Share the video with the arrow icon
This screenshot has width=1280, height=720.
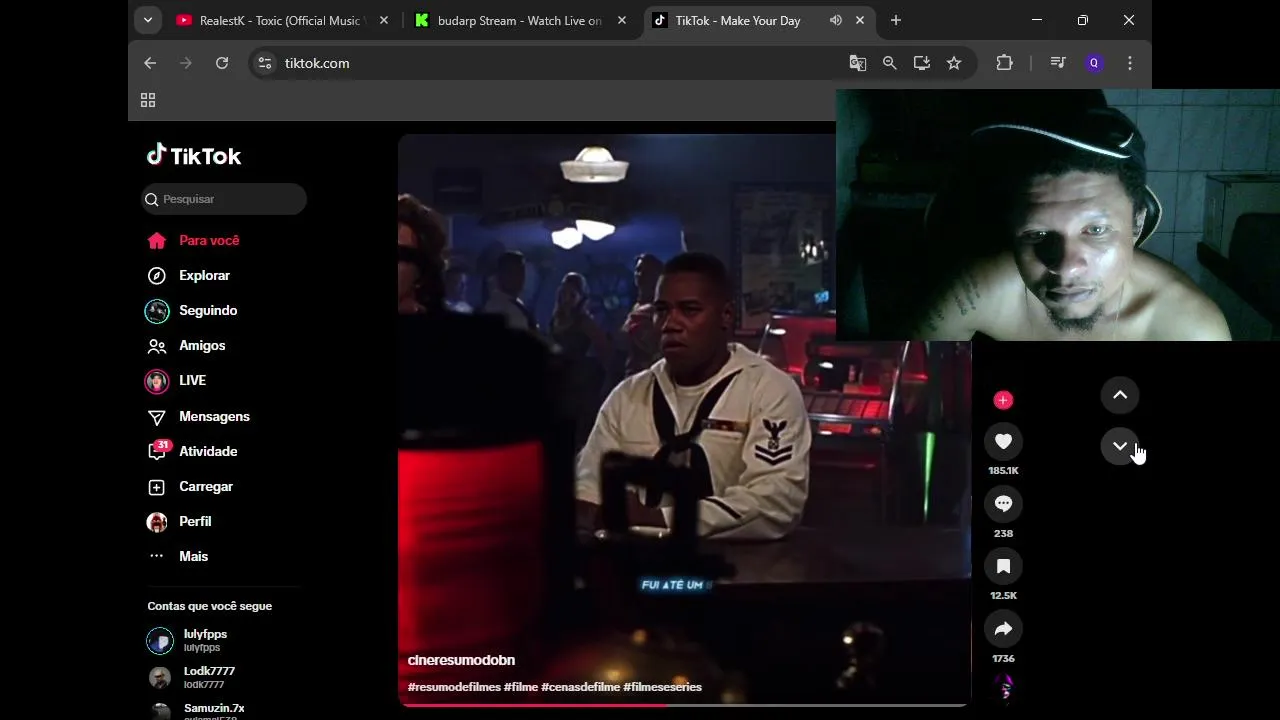tap(1003, 629)
